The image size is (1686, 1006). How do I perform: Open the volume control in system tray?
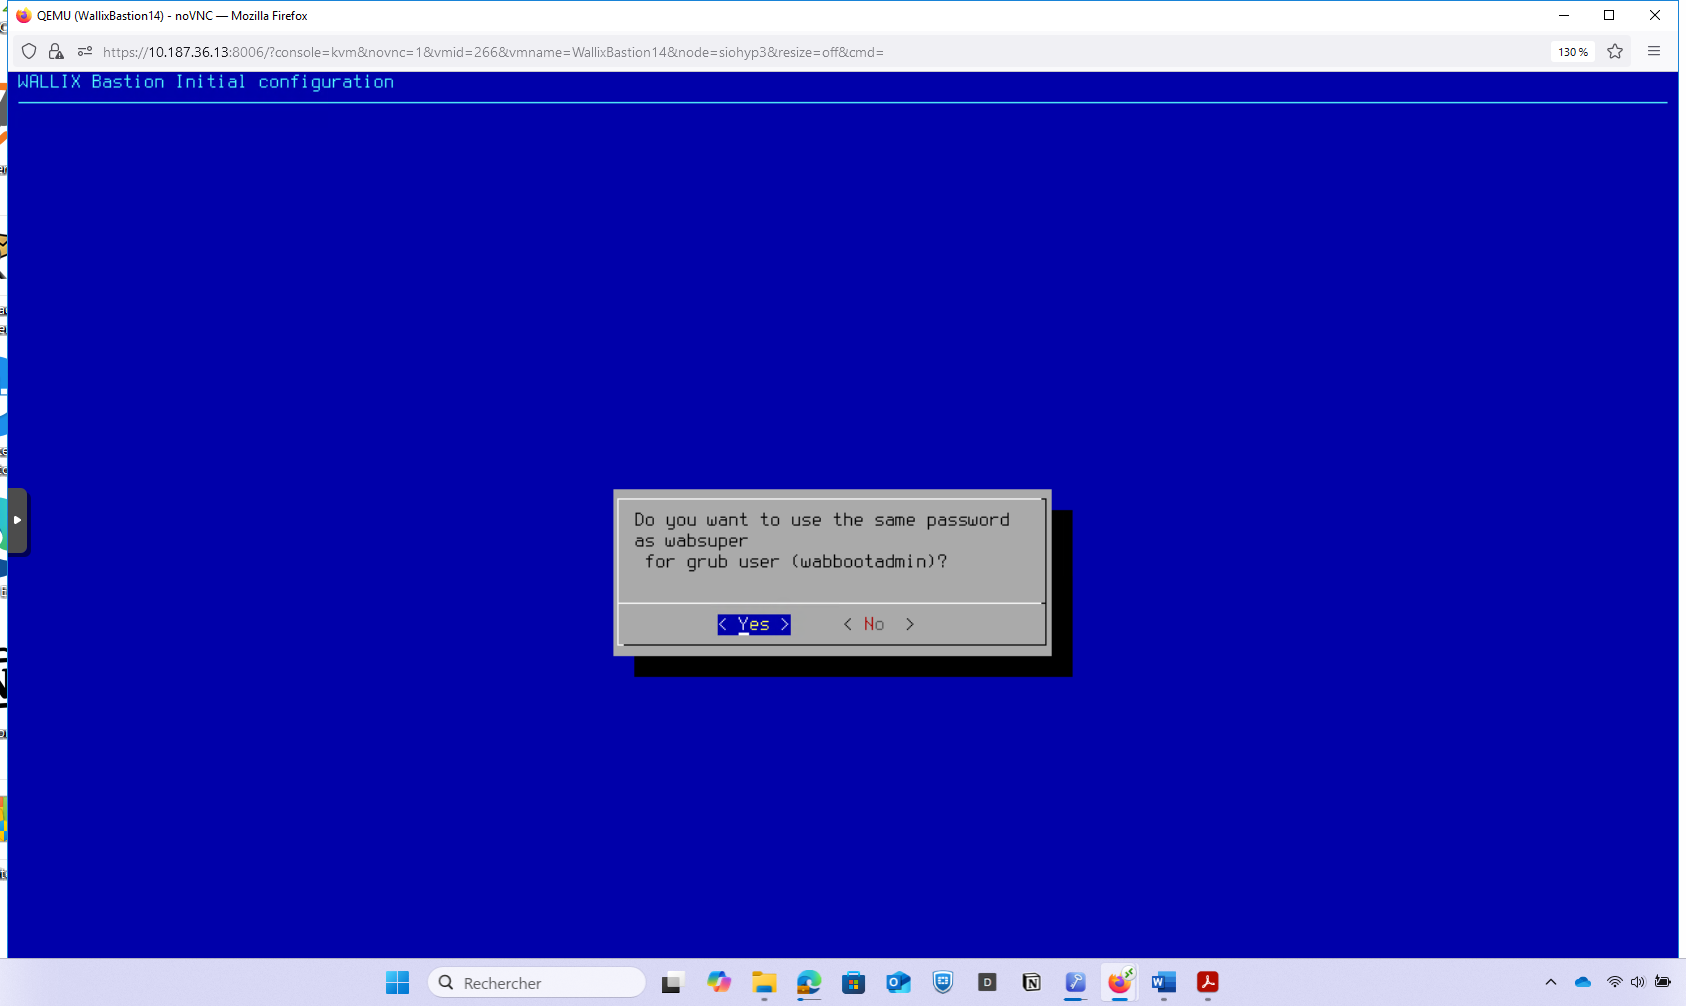[x=1637, y=982]
